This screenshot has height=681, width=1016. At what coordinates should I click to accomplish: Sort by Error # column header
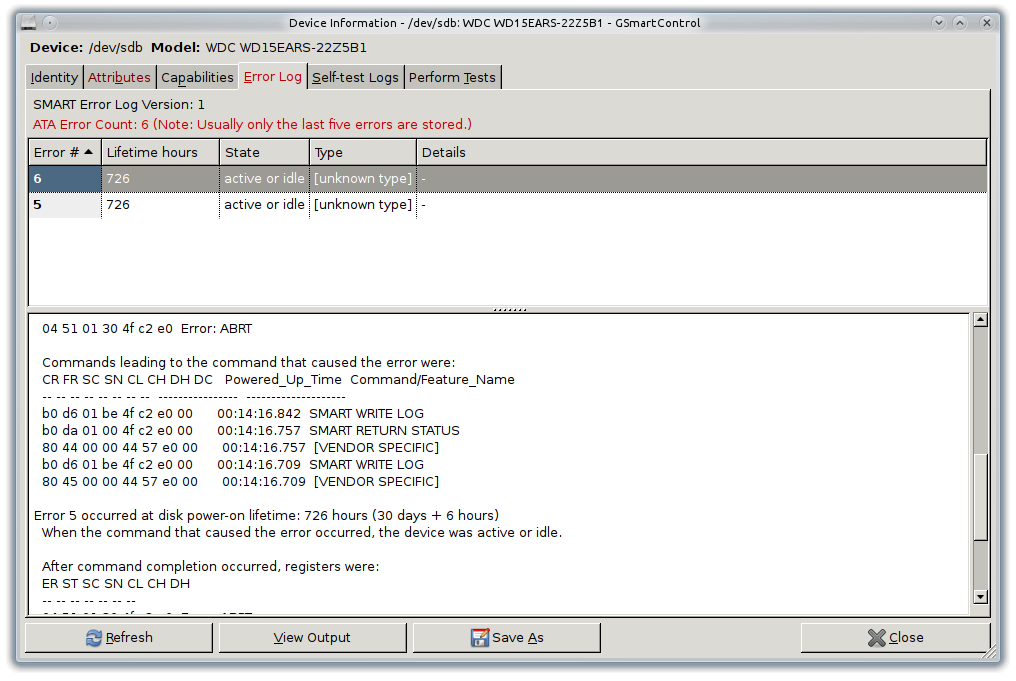[x=65, y=152]
